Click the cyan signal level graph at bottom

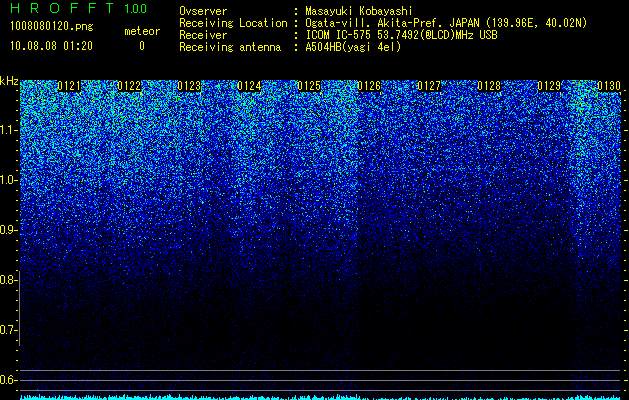[320, 397]
